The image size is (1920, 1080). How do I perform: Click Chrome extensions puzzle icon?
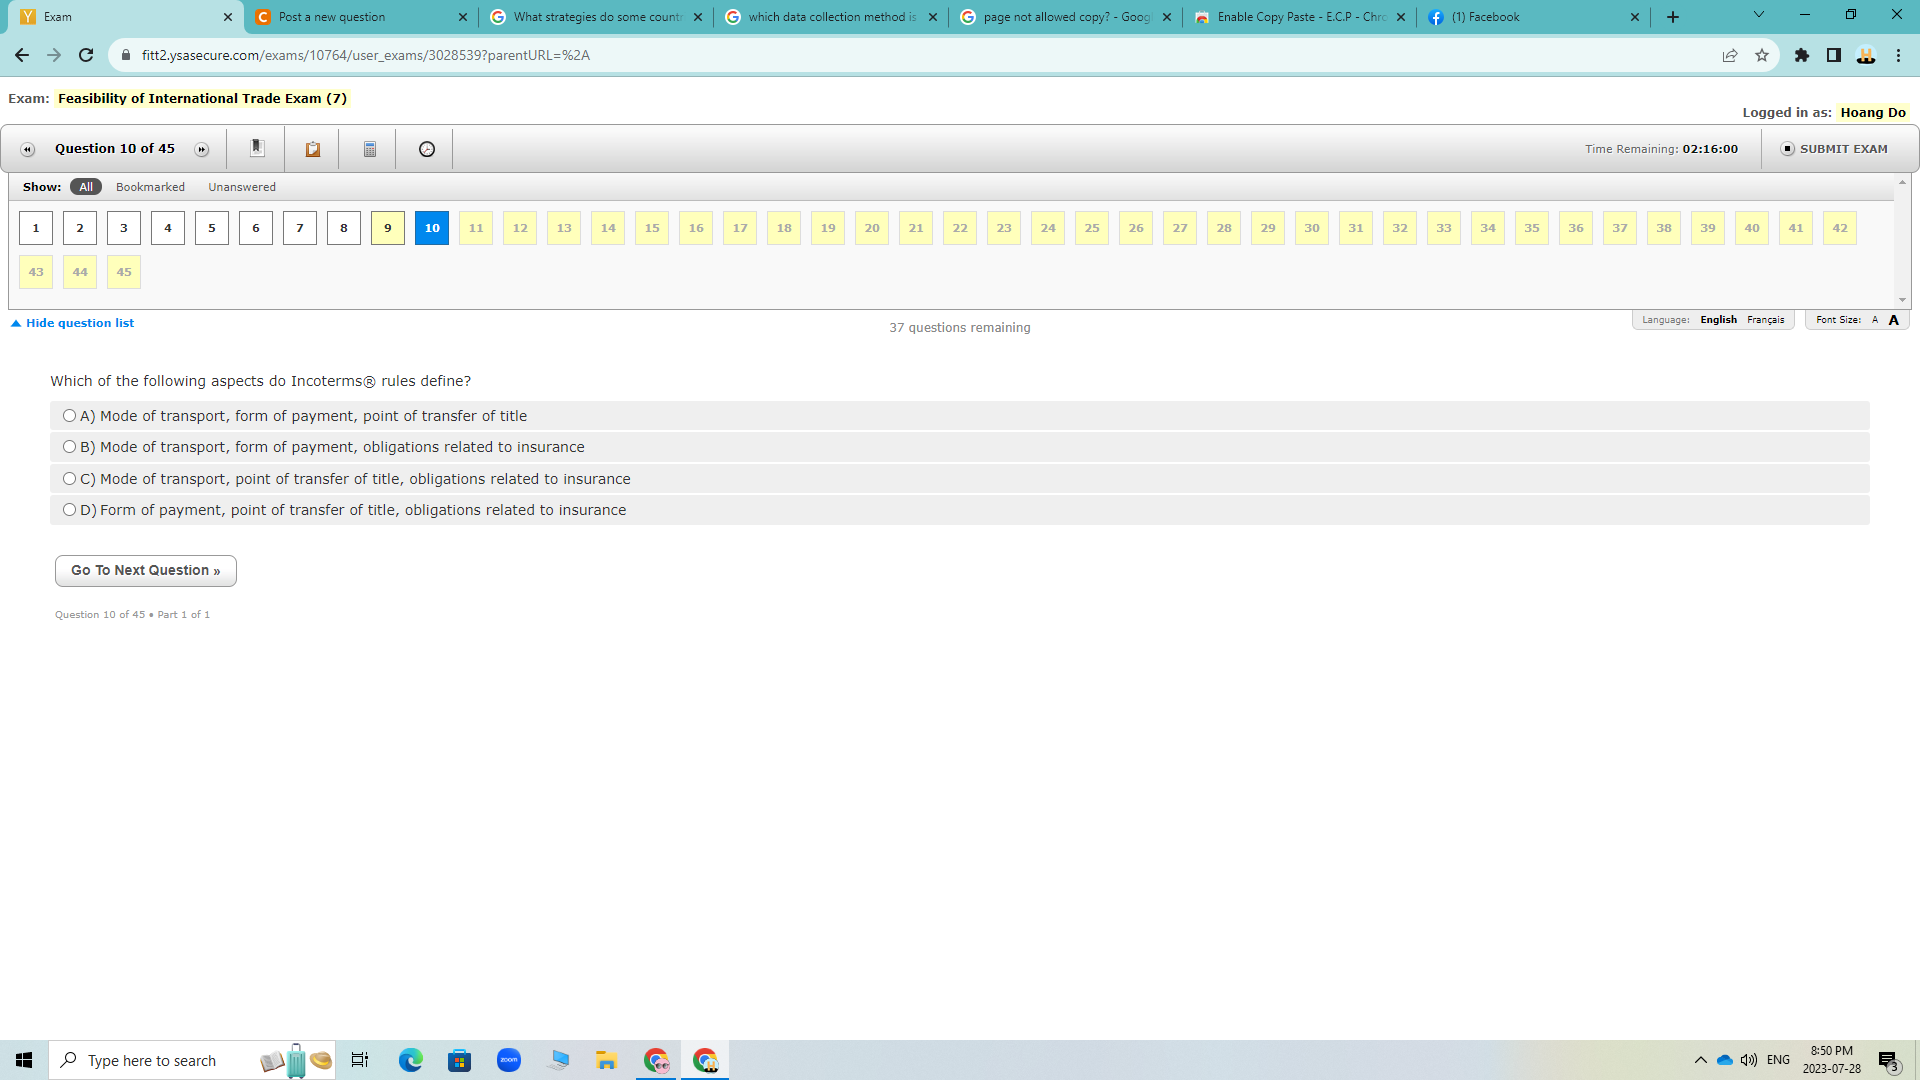(1802, 55)
